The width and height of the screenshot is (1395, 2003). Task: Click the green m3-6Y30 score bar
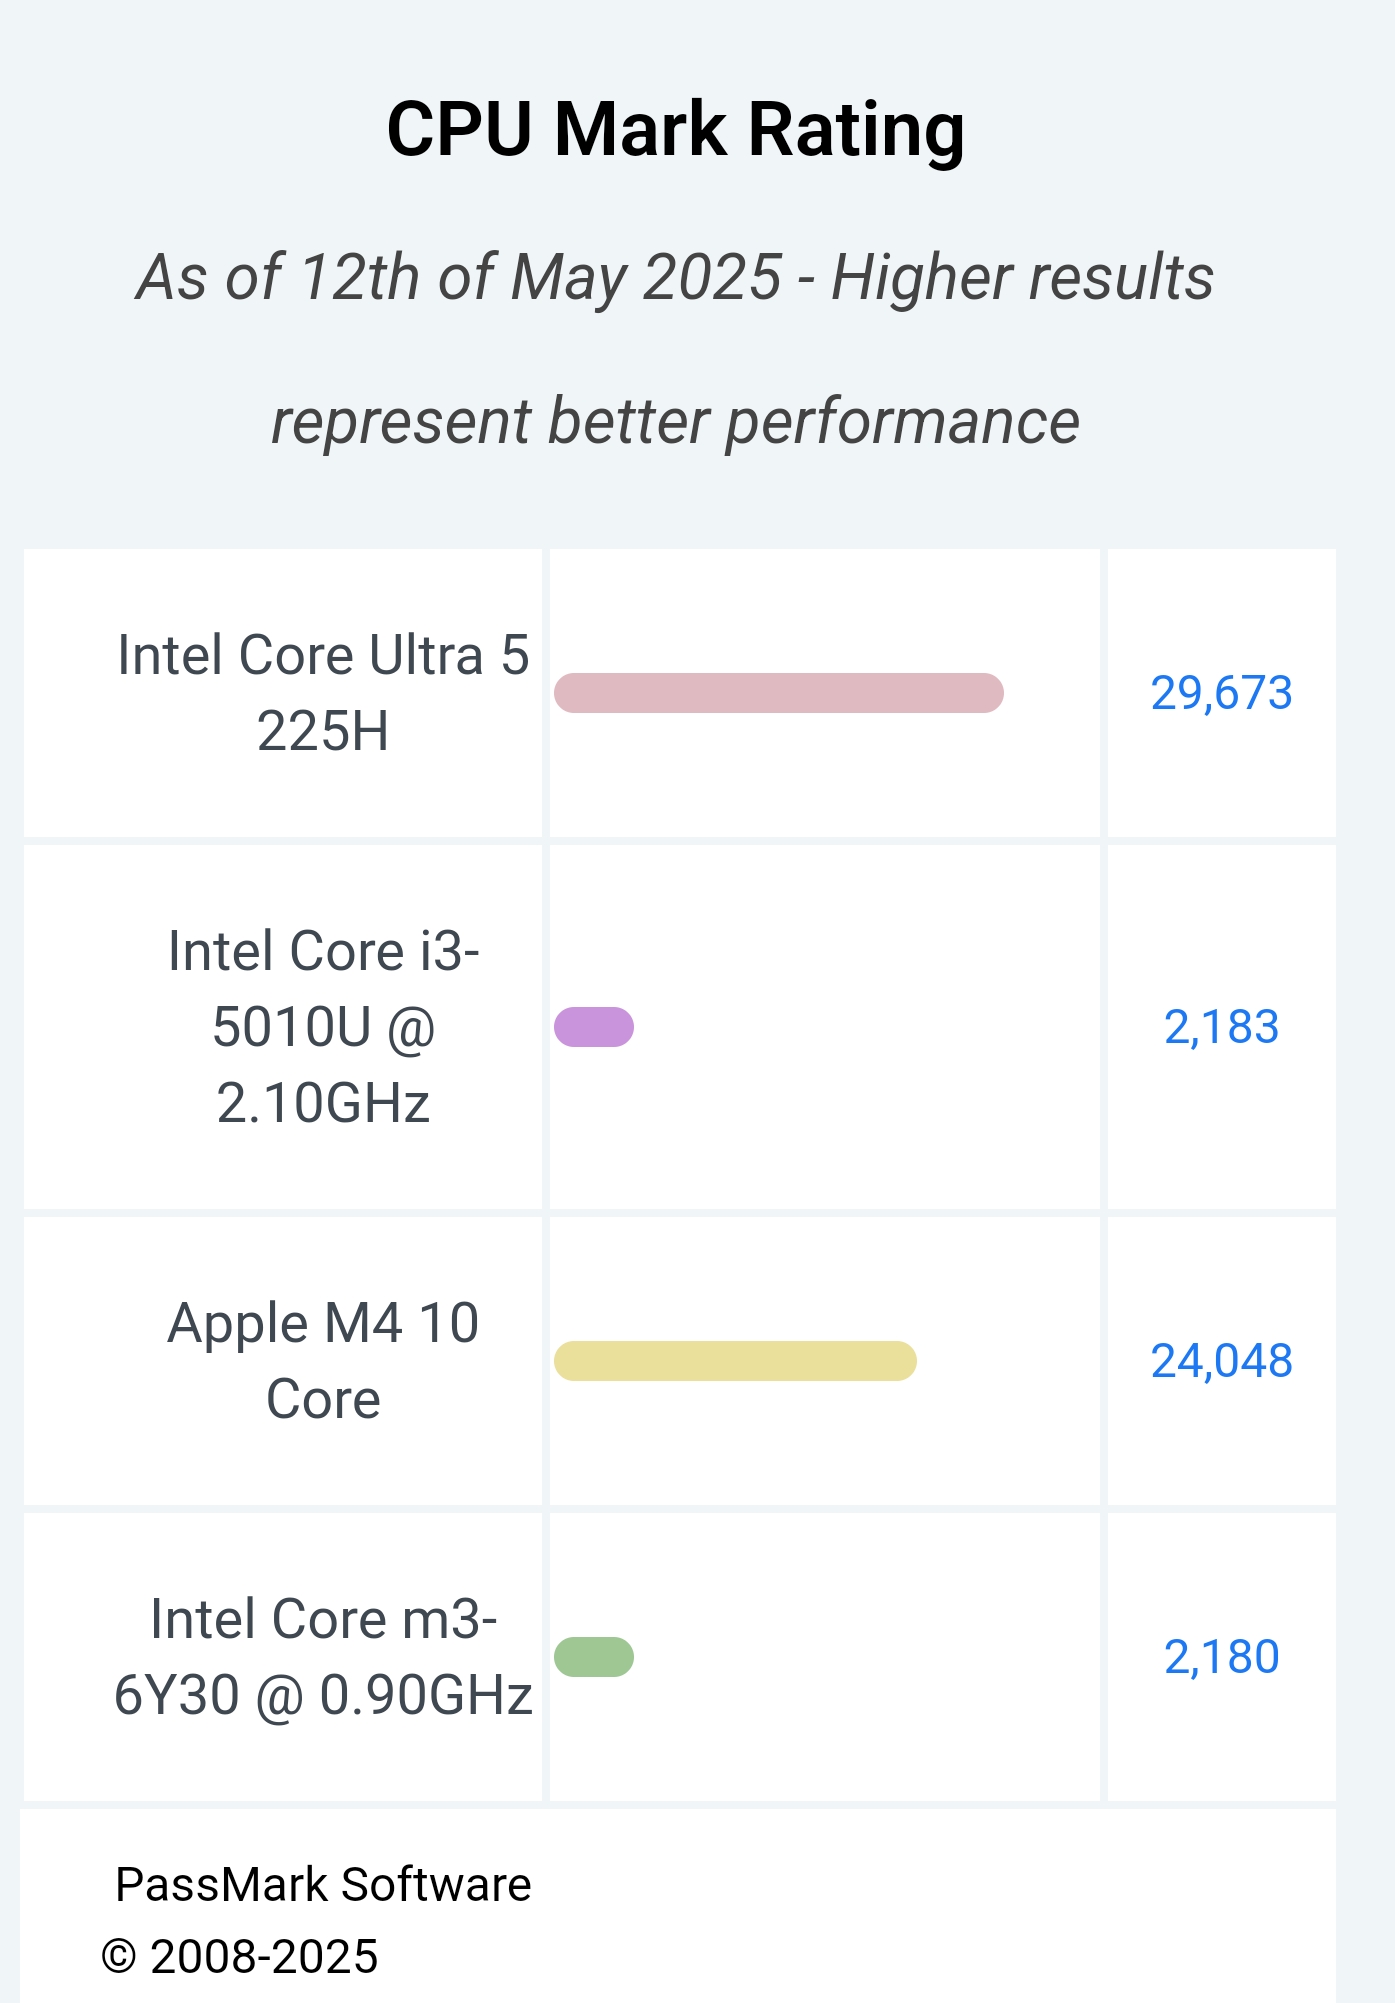(x=594, y=1657)
